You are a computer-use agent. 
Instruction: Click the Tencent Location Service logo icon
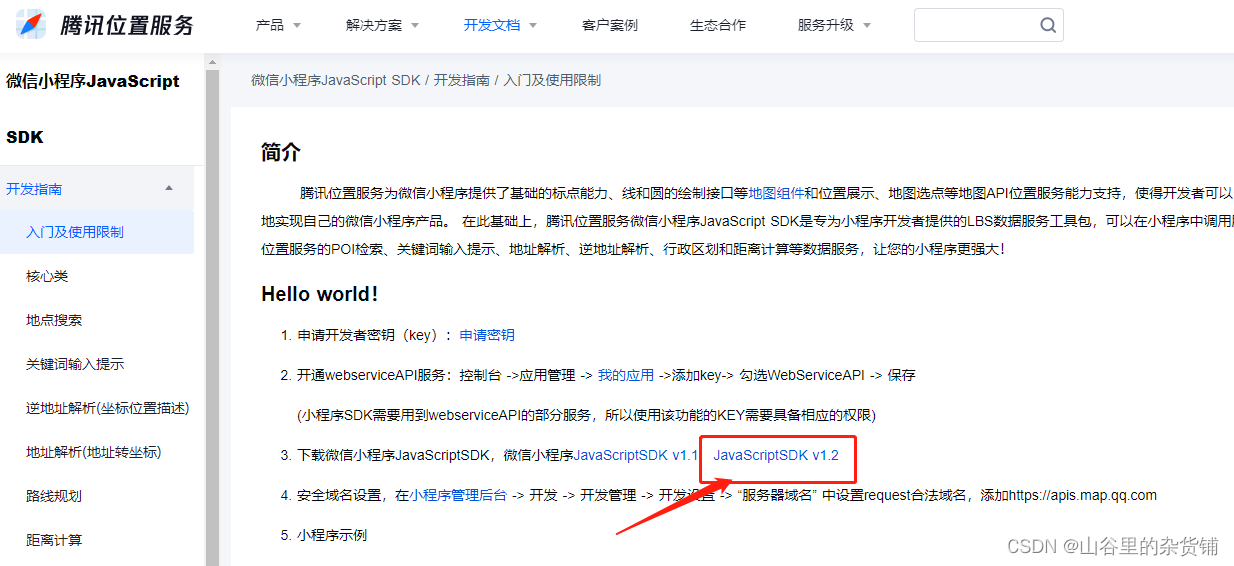[30, 24]
